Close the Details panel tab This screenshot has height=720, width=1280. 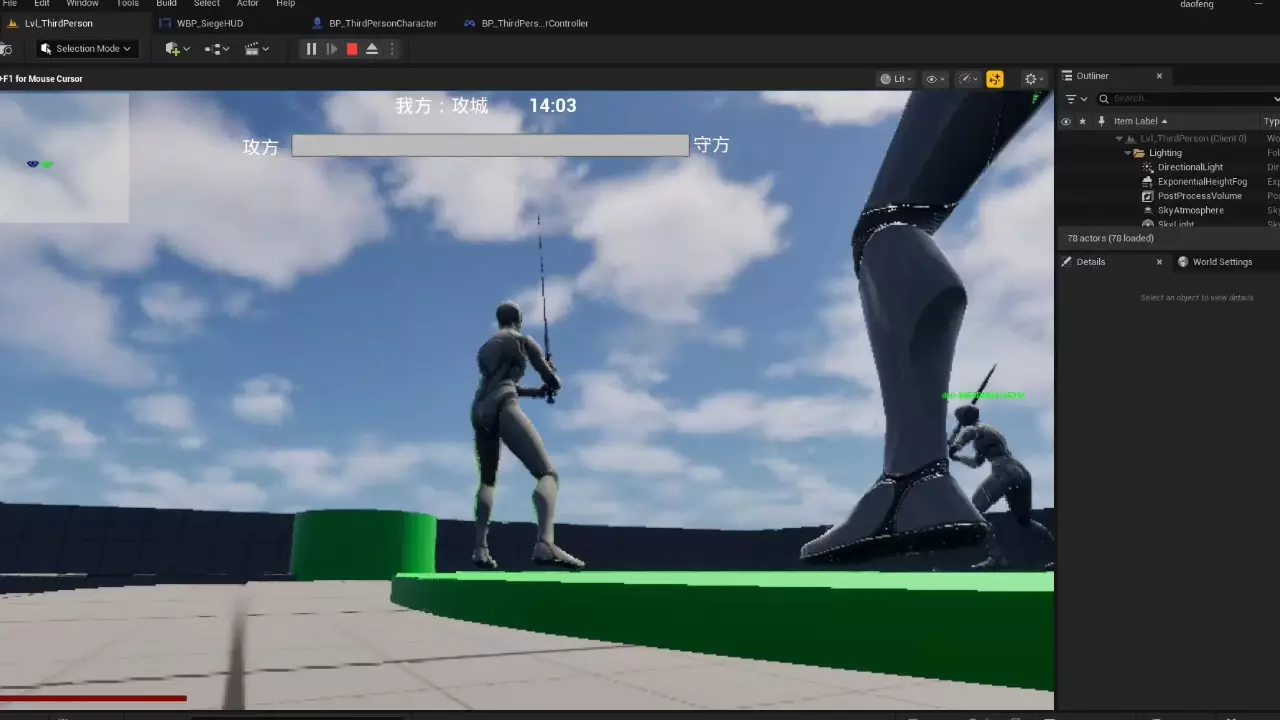coord(1159,262)
